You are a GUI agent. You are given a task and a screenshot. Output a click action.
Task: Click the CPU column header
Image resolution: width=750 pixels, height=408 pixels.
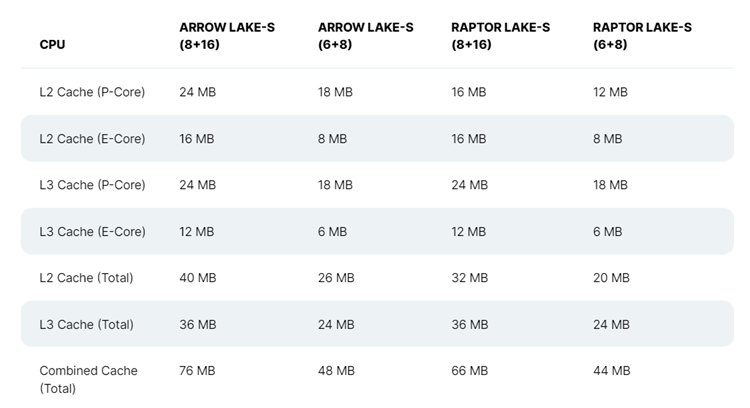(52, 44)
